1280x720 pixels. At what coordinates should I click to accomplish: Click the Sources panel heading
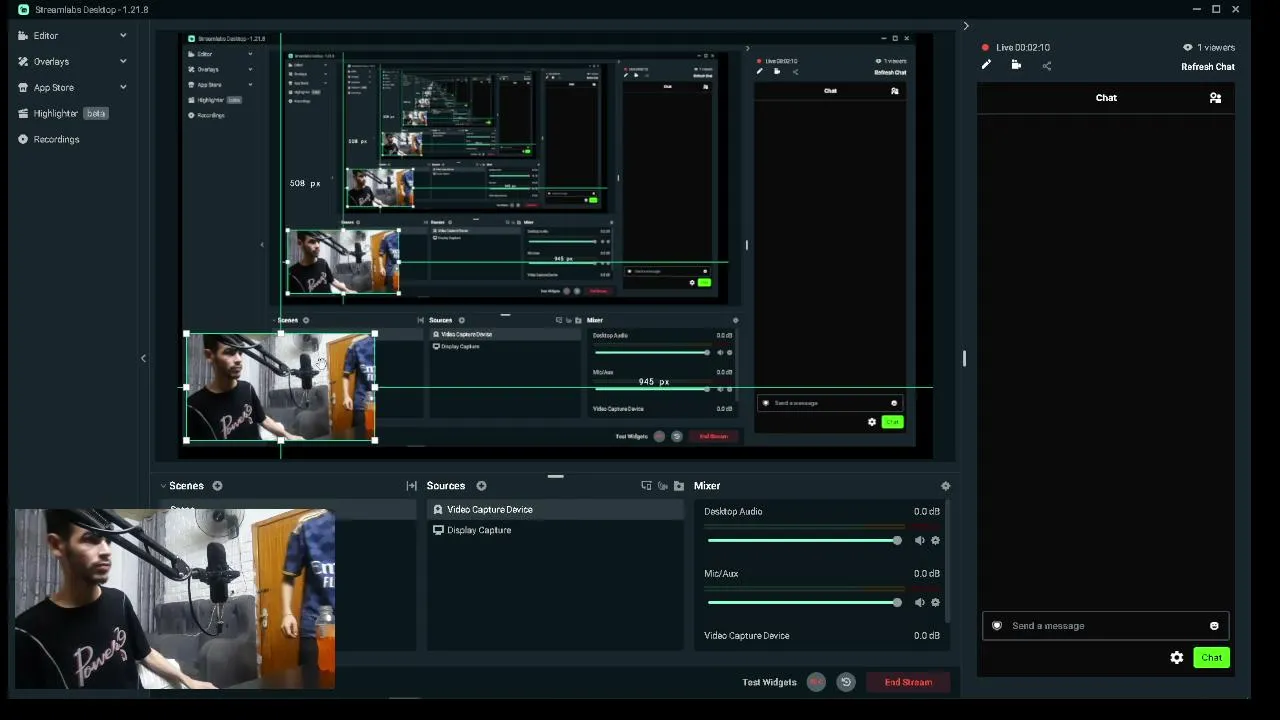pos(446,486)
